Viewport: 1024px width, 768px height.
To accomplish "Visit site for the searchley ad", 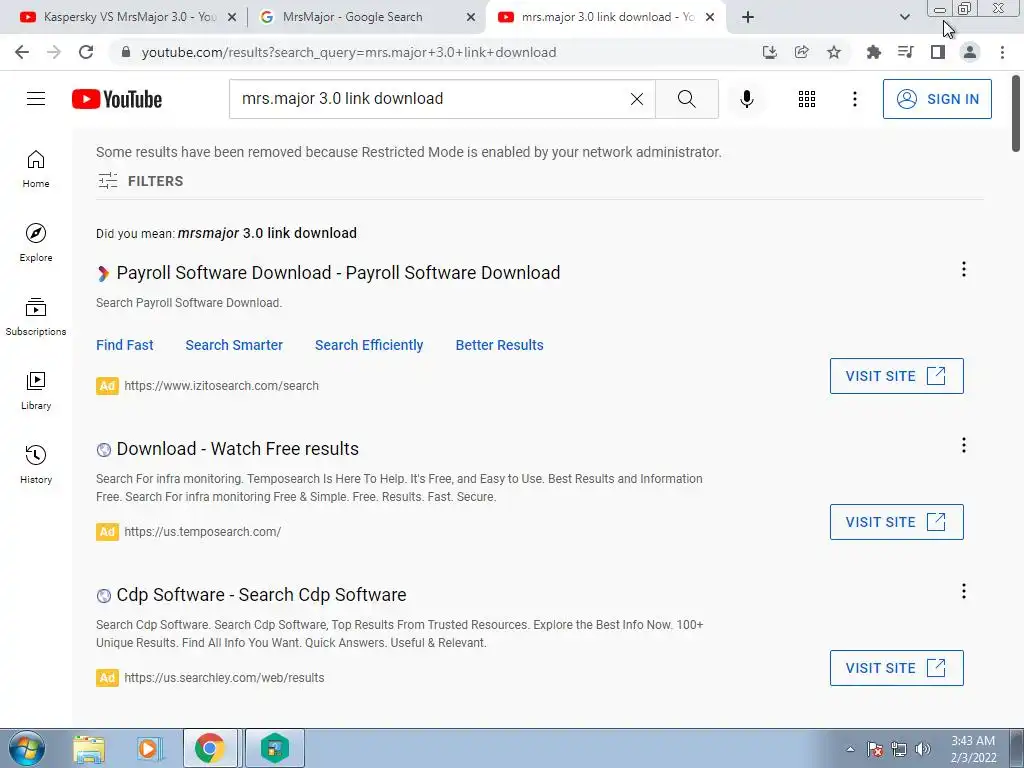I will coord(897,668).
